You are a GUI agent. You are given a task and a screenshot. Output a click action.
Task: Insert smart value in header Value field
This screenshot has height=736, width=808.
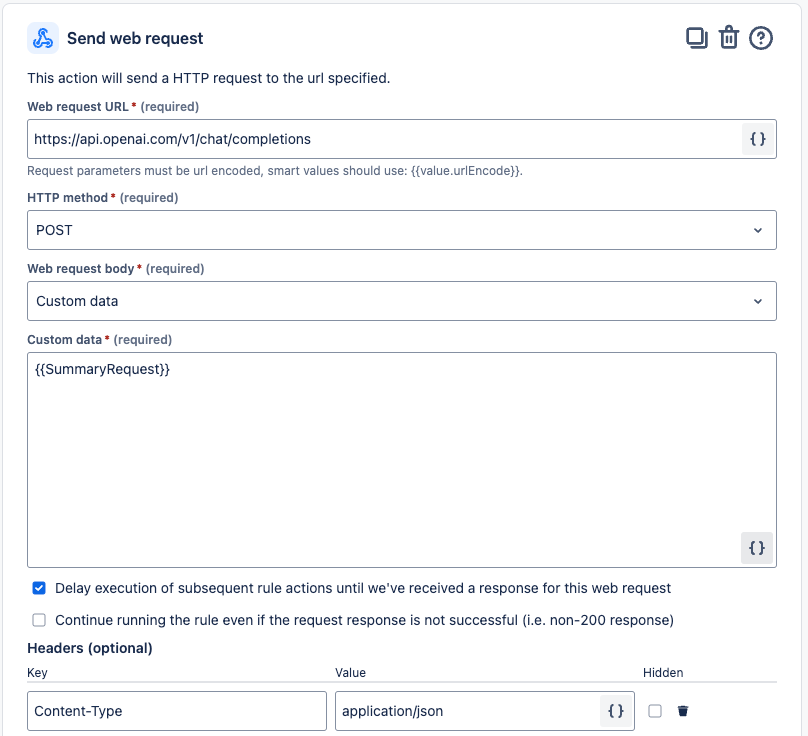pyautogui.click(x=616, y=711)
